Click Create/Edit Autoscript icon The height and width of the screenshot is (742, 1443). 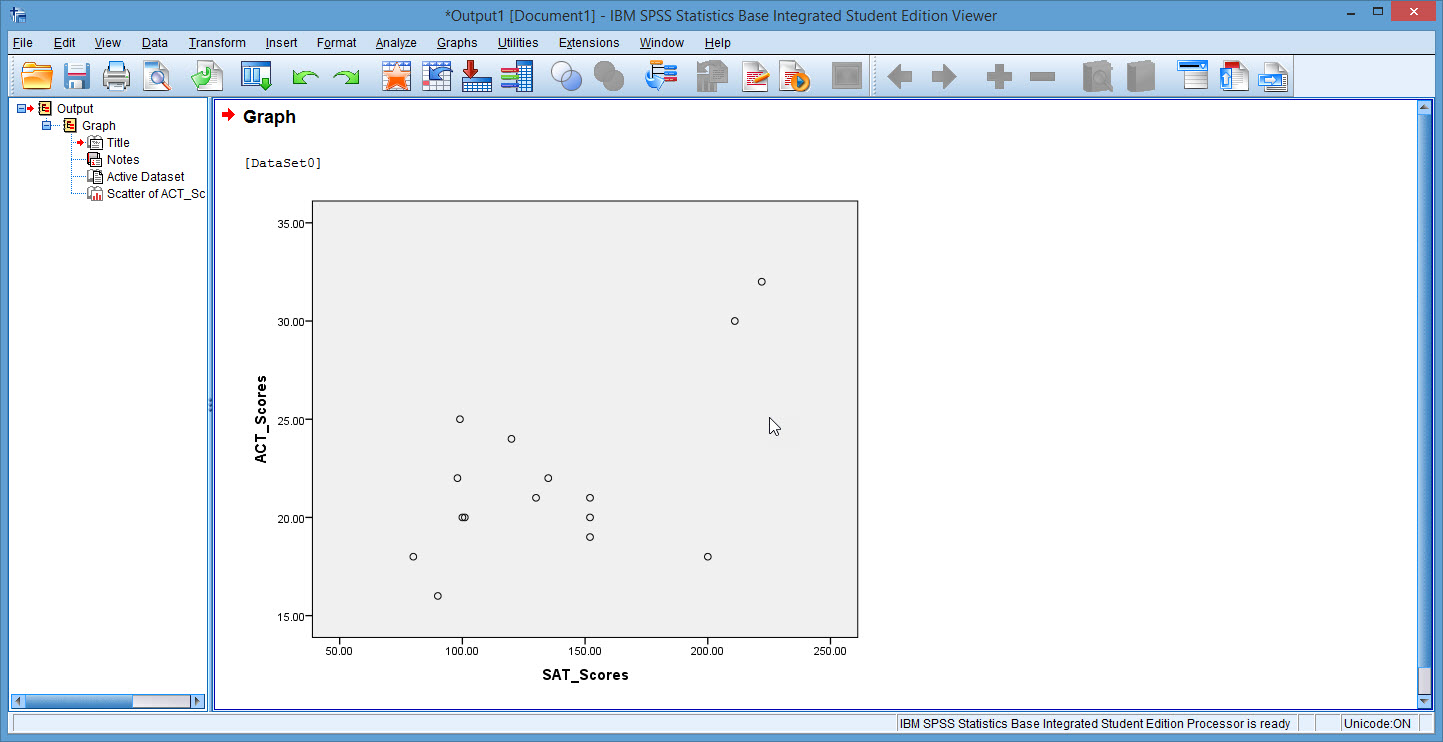pos(755,76)
